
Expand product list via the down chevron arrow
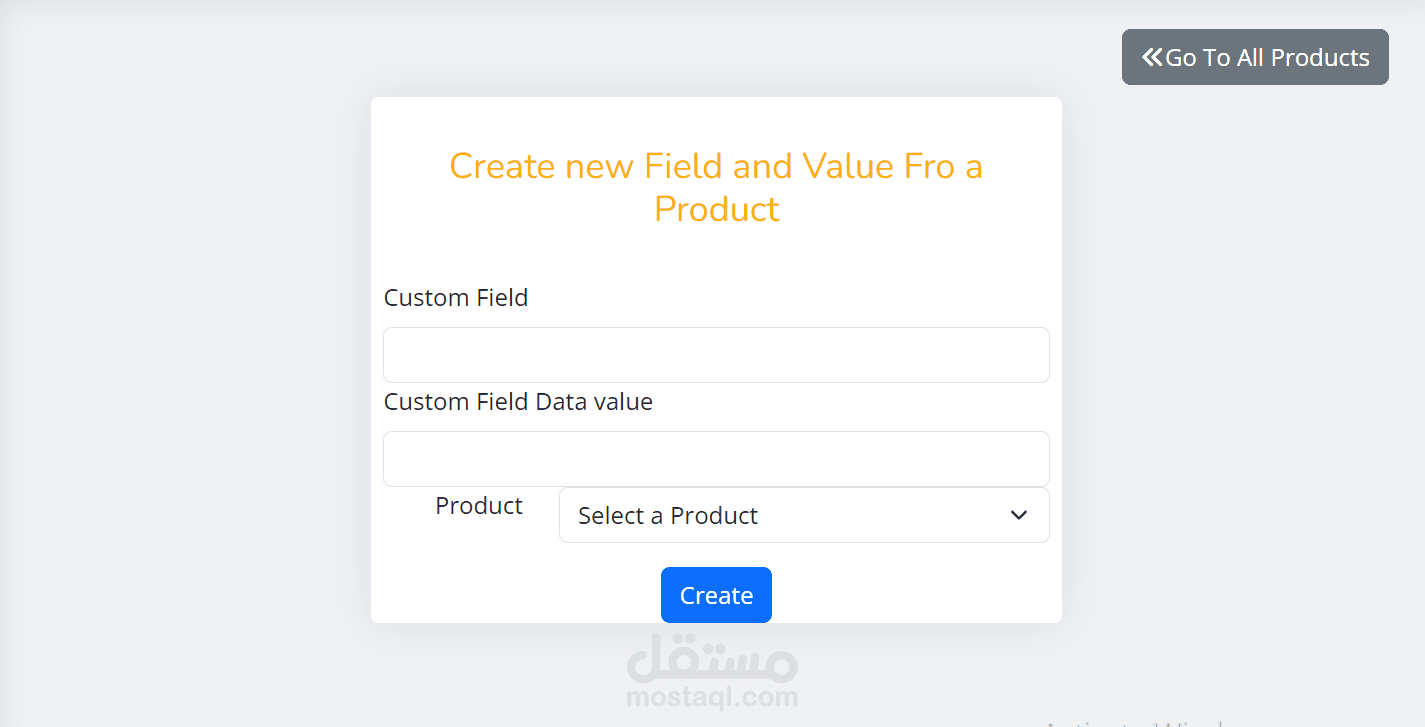[1019, 515]
